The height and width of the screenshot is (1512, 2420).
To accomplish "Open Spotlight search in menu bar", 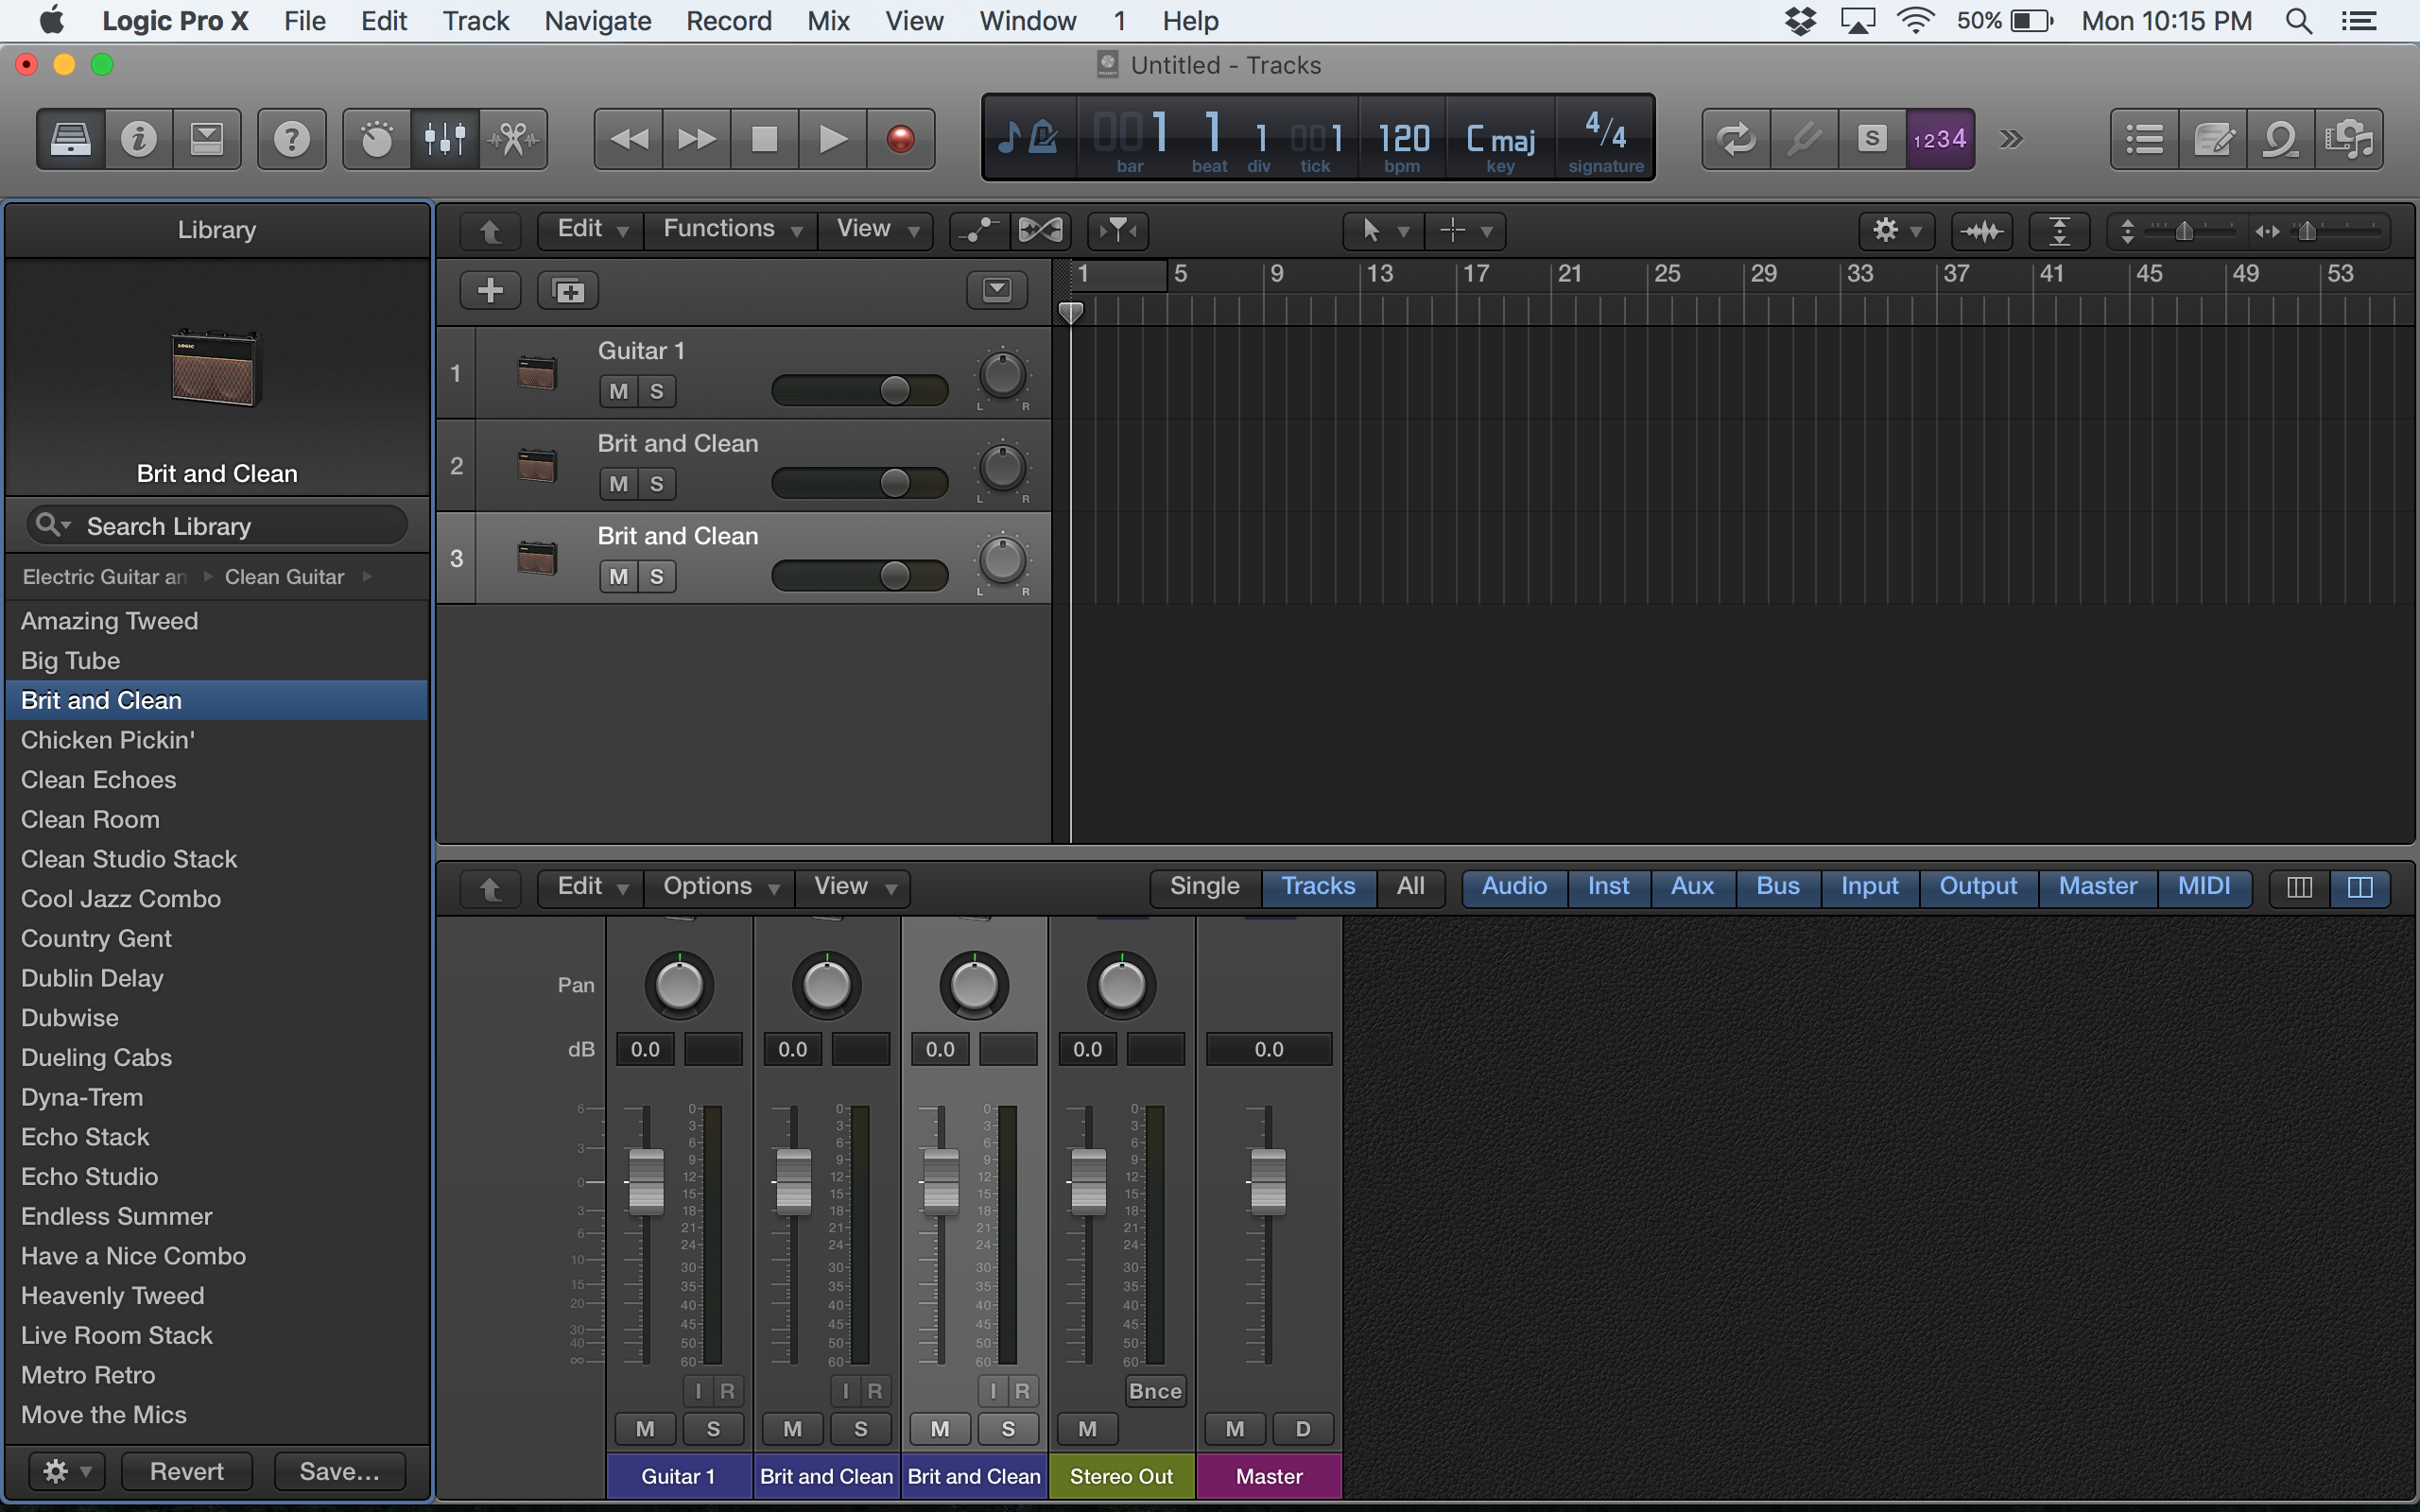I will [2299, 21].
